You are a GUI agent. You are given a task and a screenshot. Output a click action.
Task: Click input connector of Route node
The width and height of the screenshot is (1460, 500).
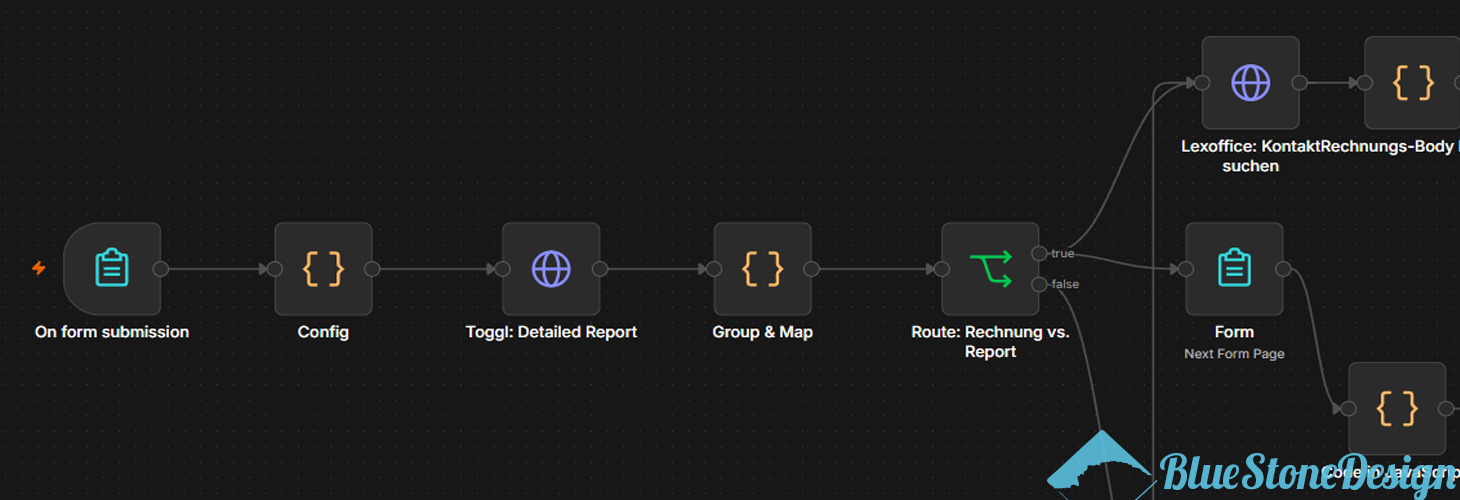941,269
